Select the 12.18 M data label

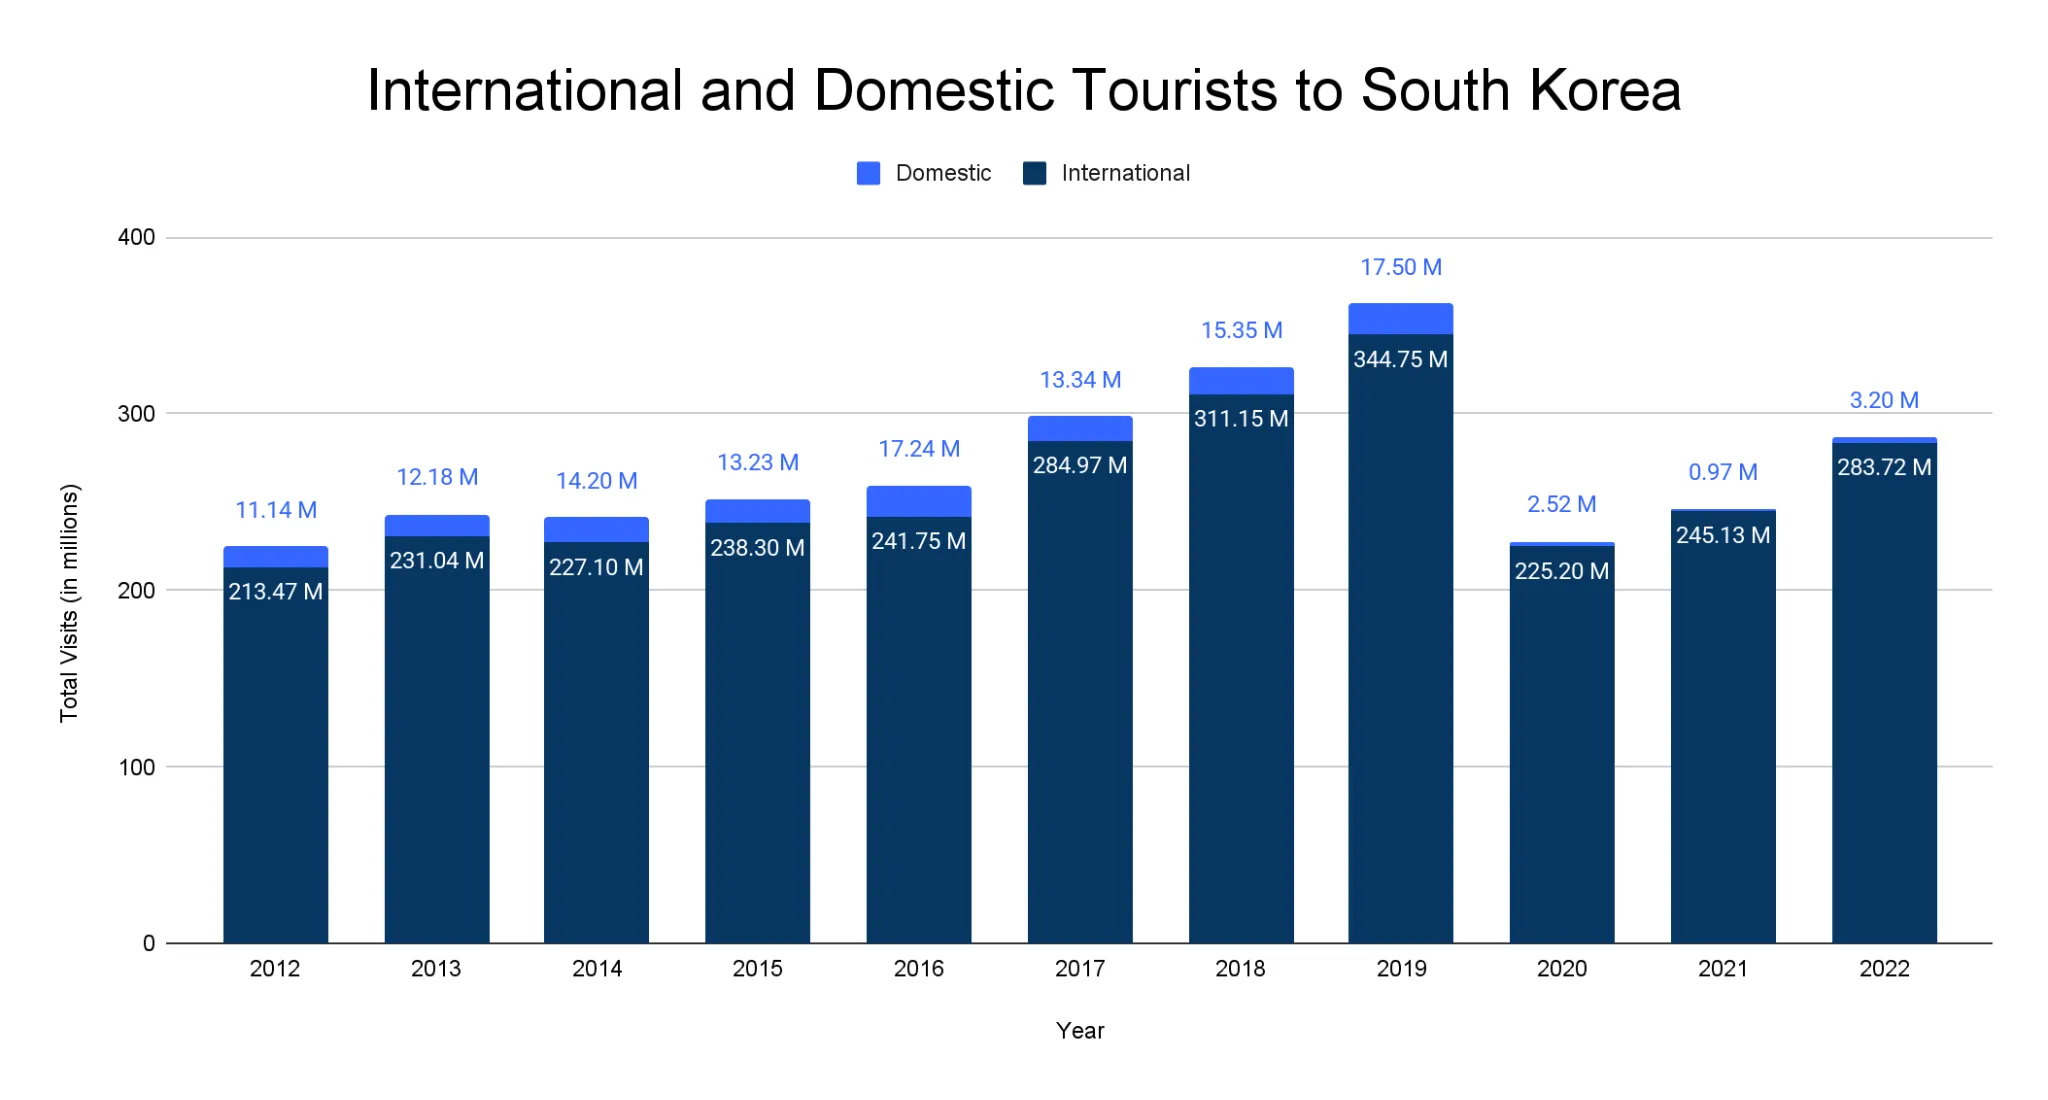coord(437,477)
